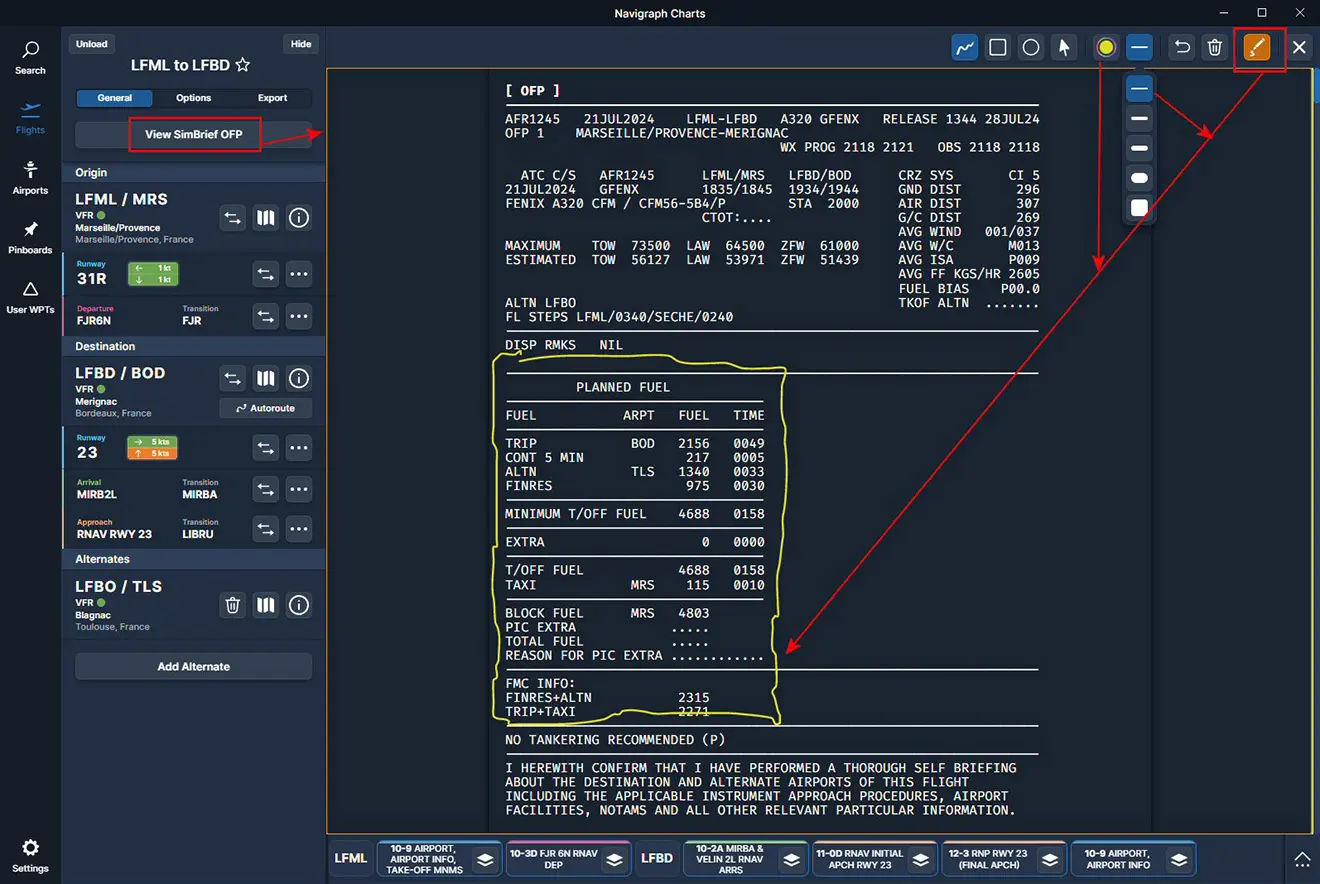
Task: Choose the thinnest line thickness option
Action: tap(1139, 89)
